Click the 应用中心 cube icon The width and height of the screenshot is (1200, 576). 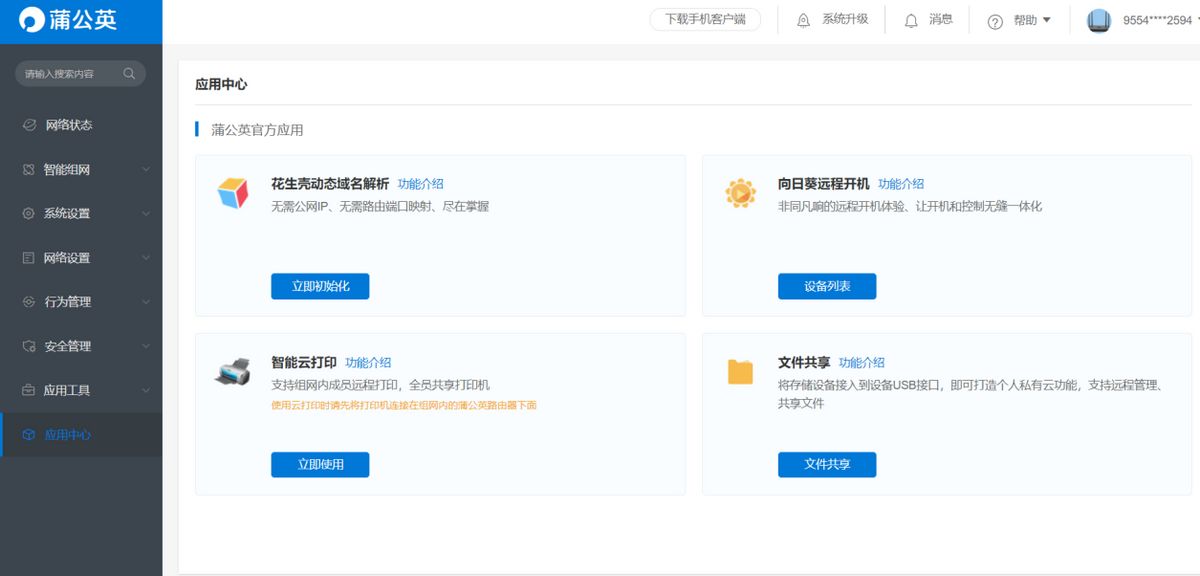(29, 435)
